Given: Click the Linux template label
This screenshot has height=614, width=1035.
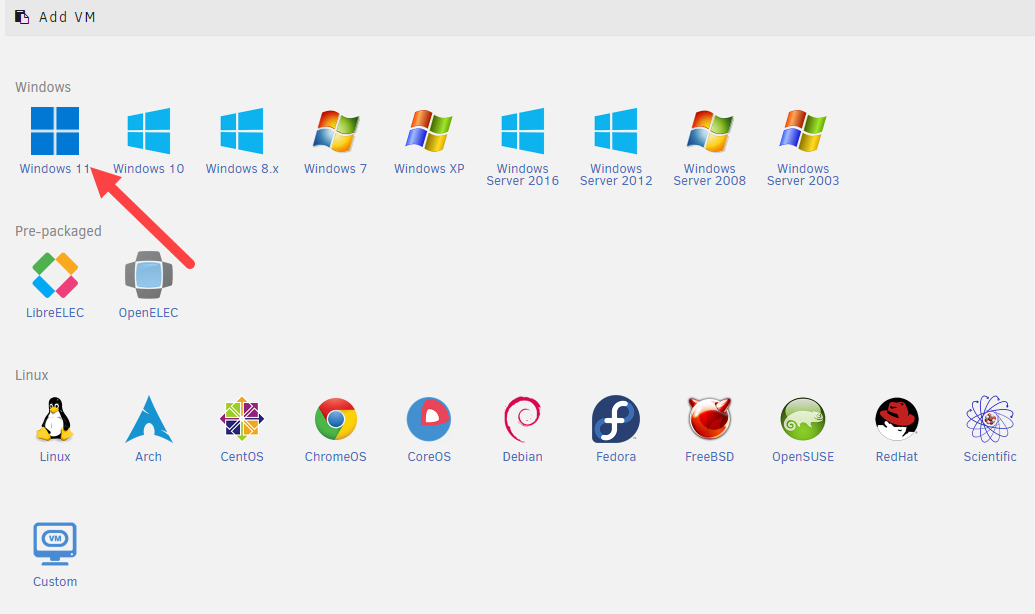Looking at the screenshot, I should (55, 457).
